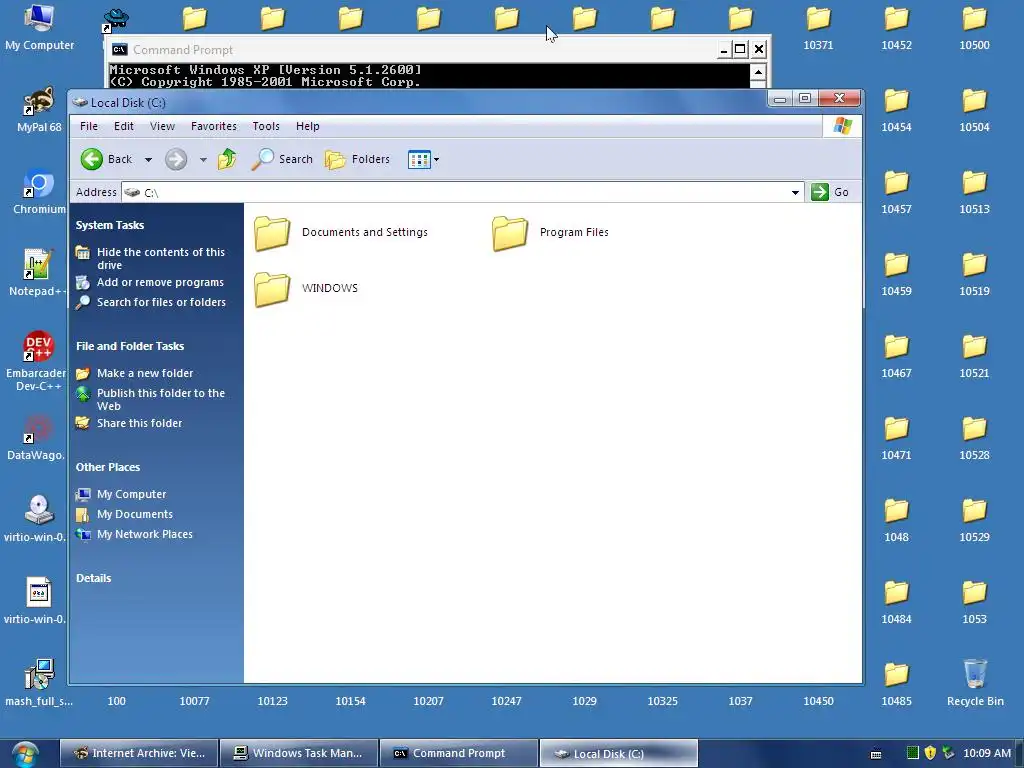Click the Forward arrow button
Image resolution: width=1024 pixels, height=768 pixels.
(x=176, y=159)
